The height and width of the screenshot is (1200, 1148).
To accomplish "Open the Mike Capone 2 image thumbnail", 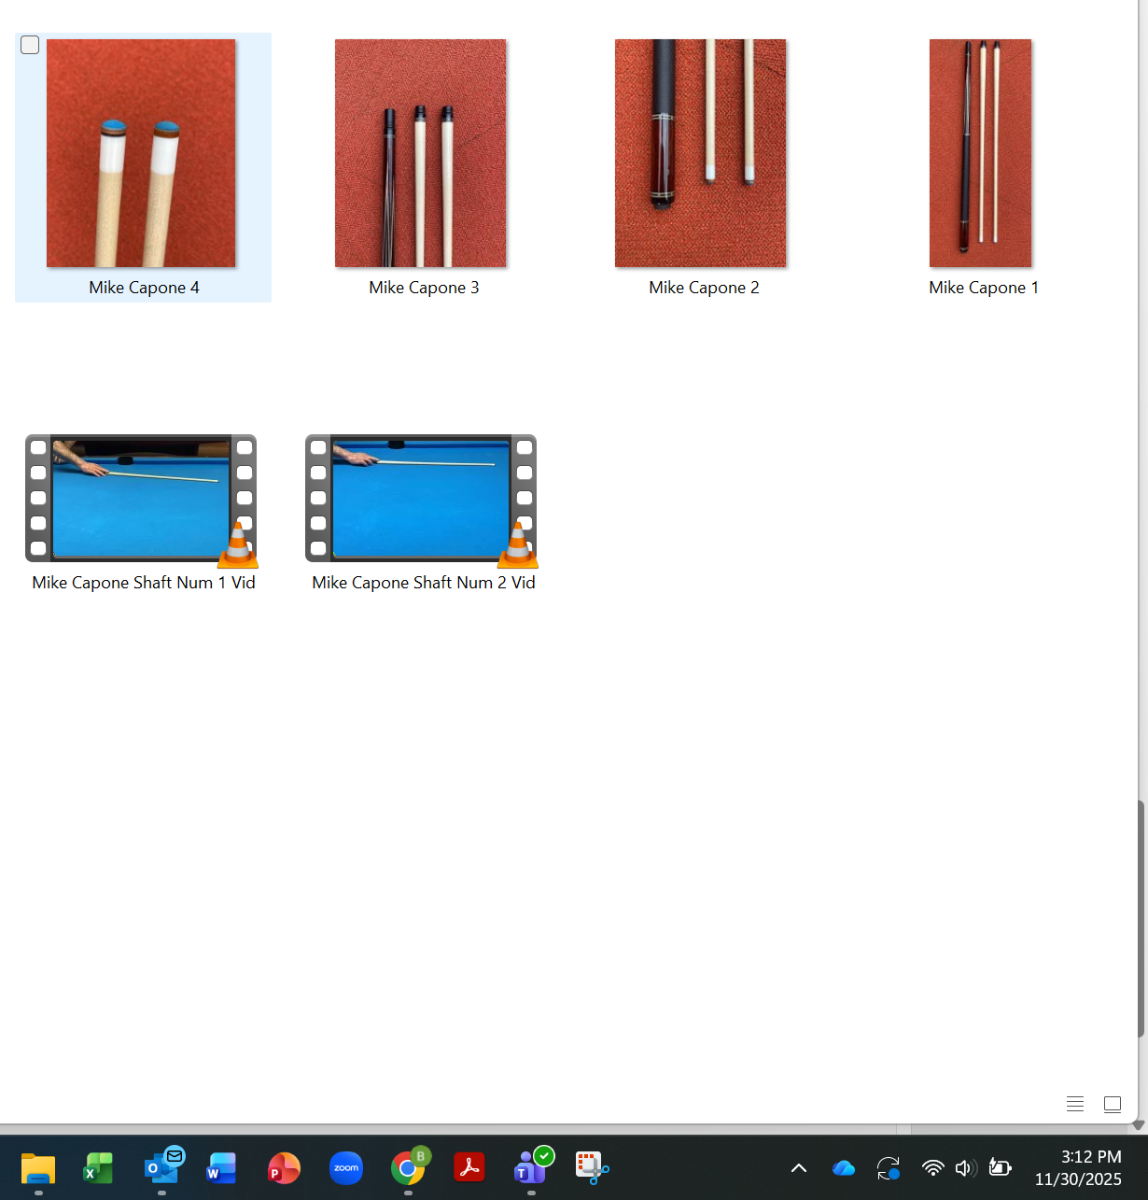I will pyautogui.click(x=700, y=152).
